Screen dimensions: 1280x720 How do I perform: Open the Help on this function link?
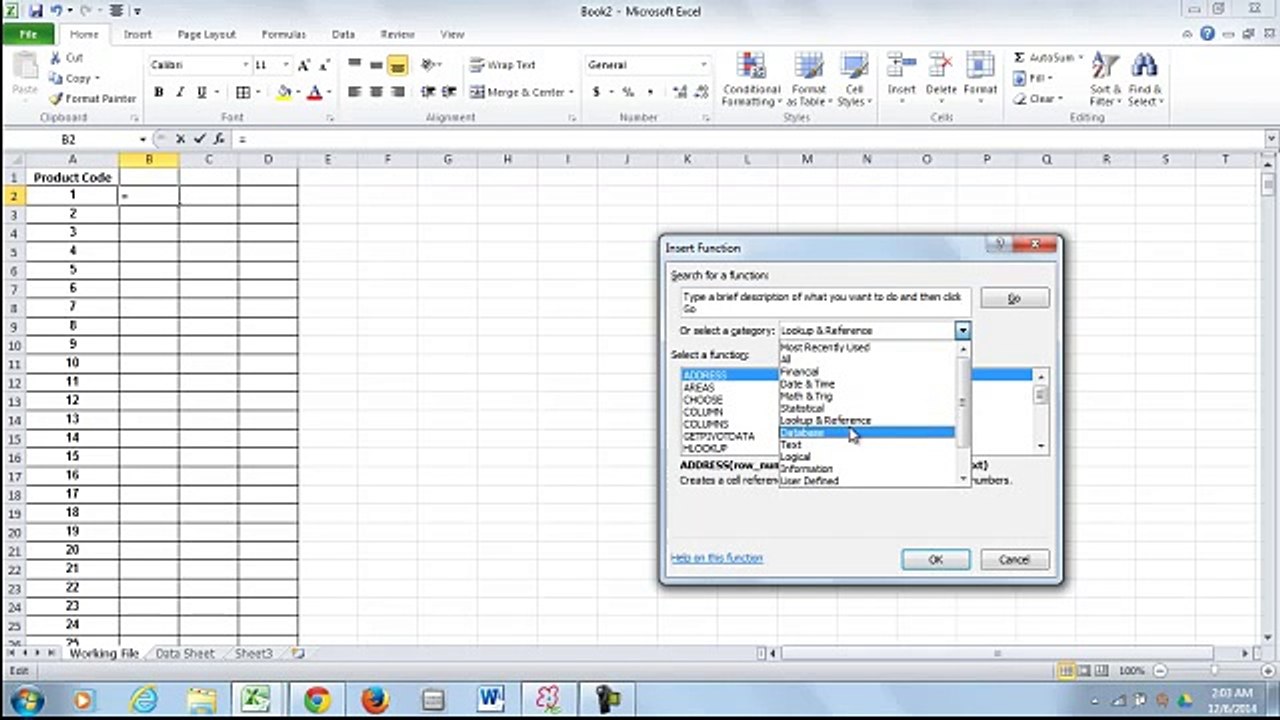717,558
